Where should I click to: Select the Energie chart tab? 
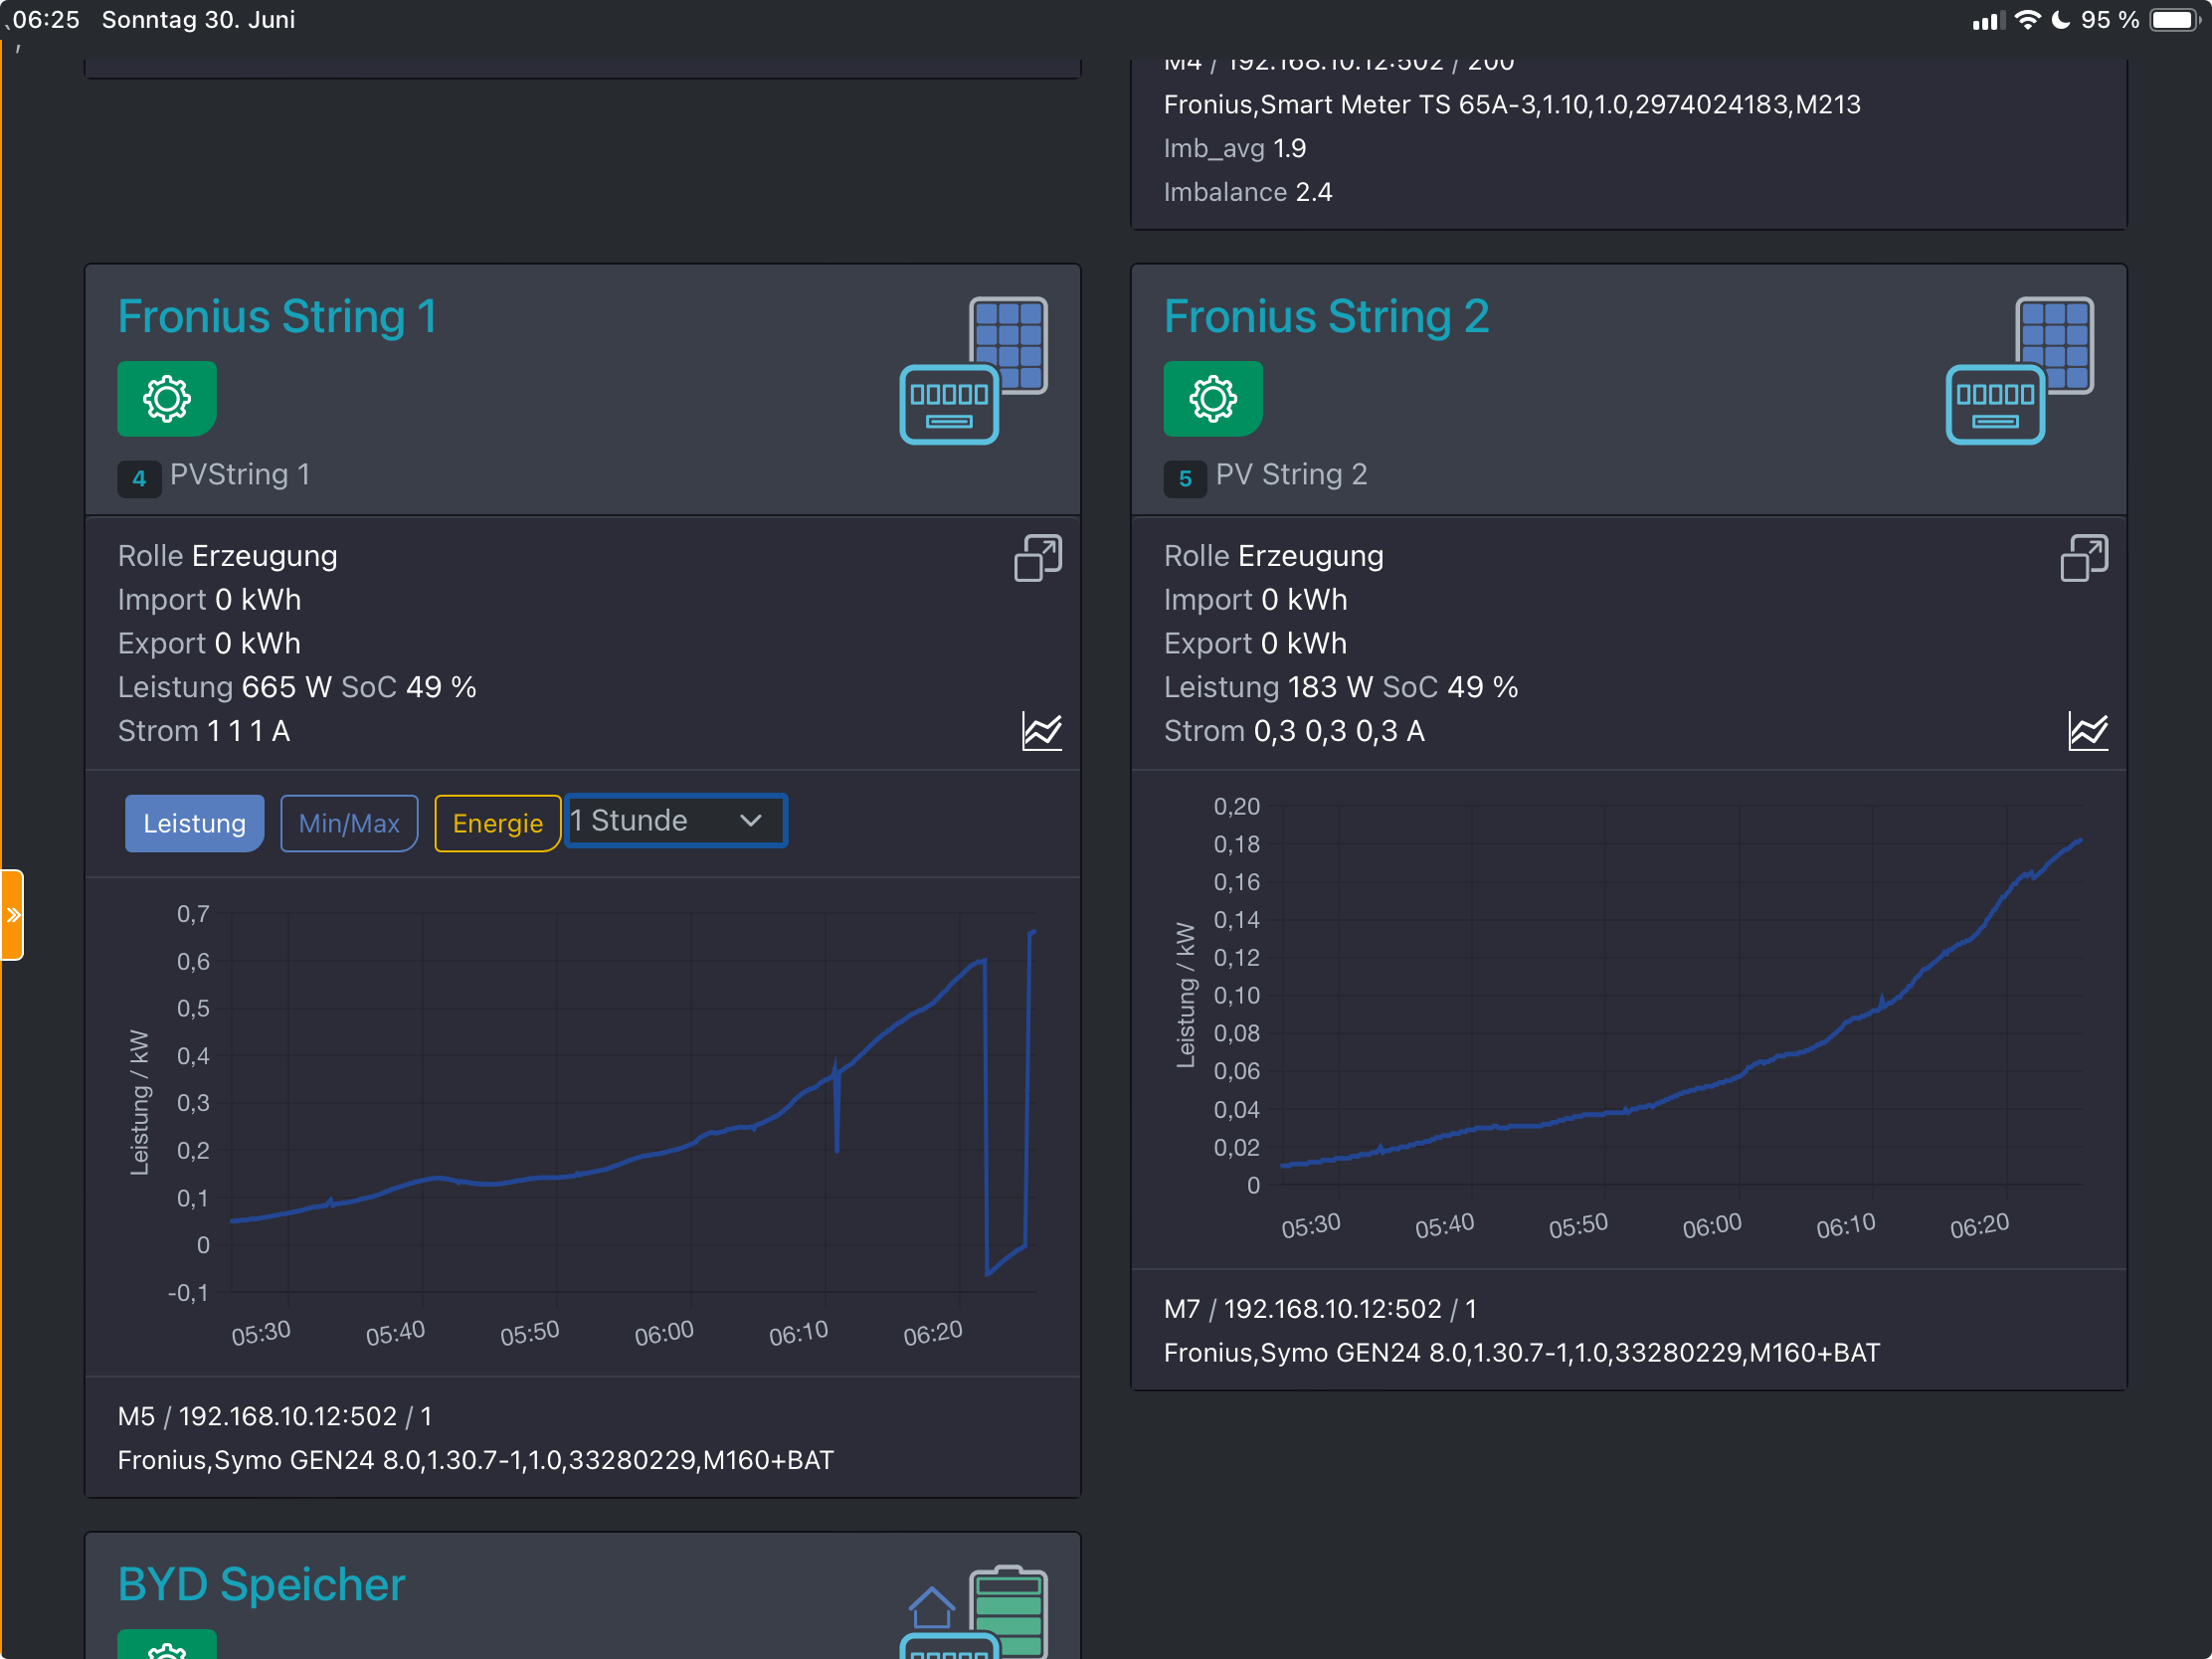pyautogui.click(x=497, y=823)
